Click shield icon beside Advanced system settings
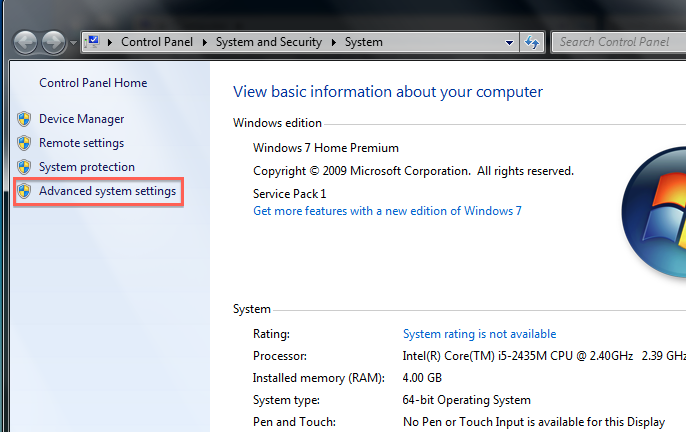 point(24,191)
